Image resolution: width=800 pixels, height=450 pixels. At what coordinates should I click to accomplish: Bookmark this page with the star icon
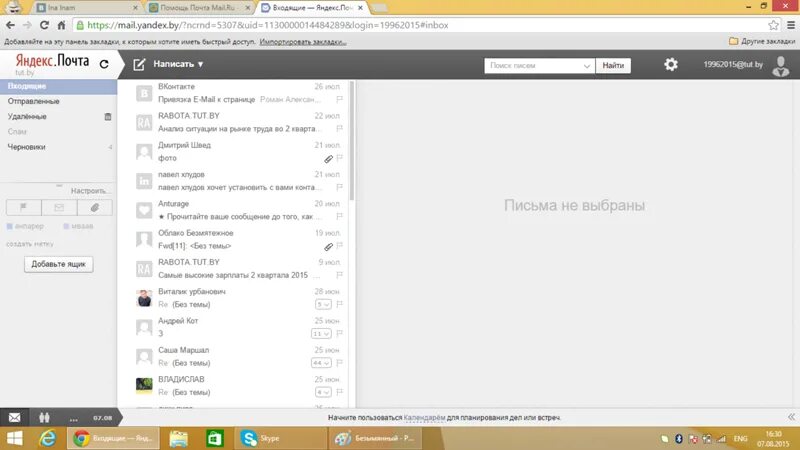(773, 25)
